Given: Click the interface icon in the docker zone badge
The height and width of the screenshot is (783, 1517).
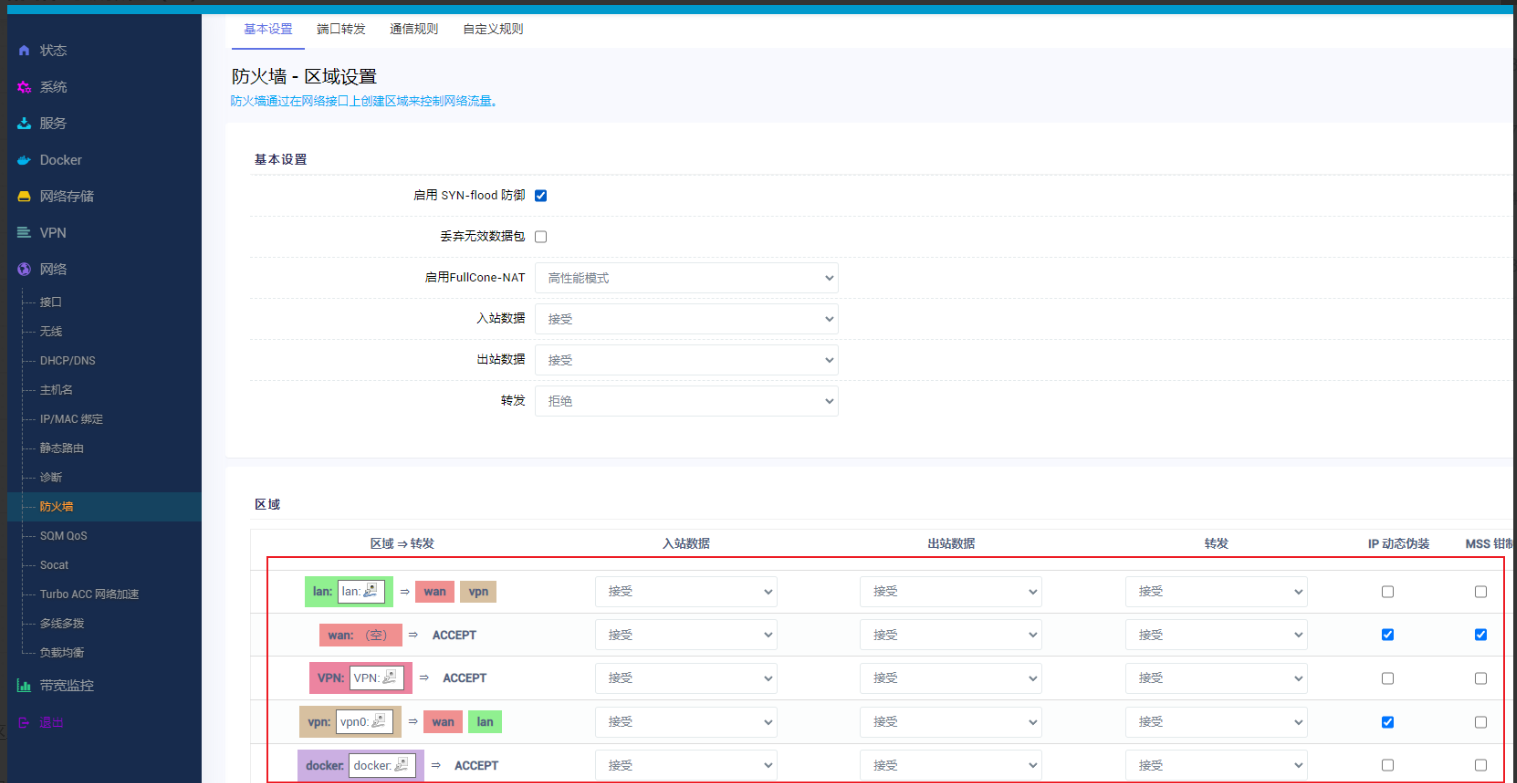Looking at the screenshot, I should [x=403, y=765].
